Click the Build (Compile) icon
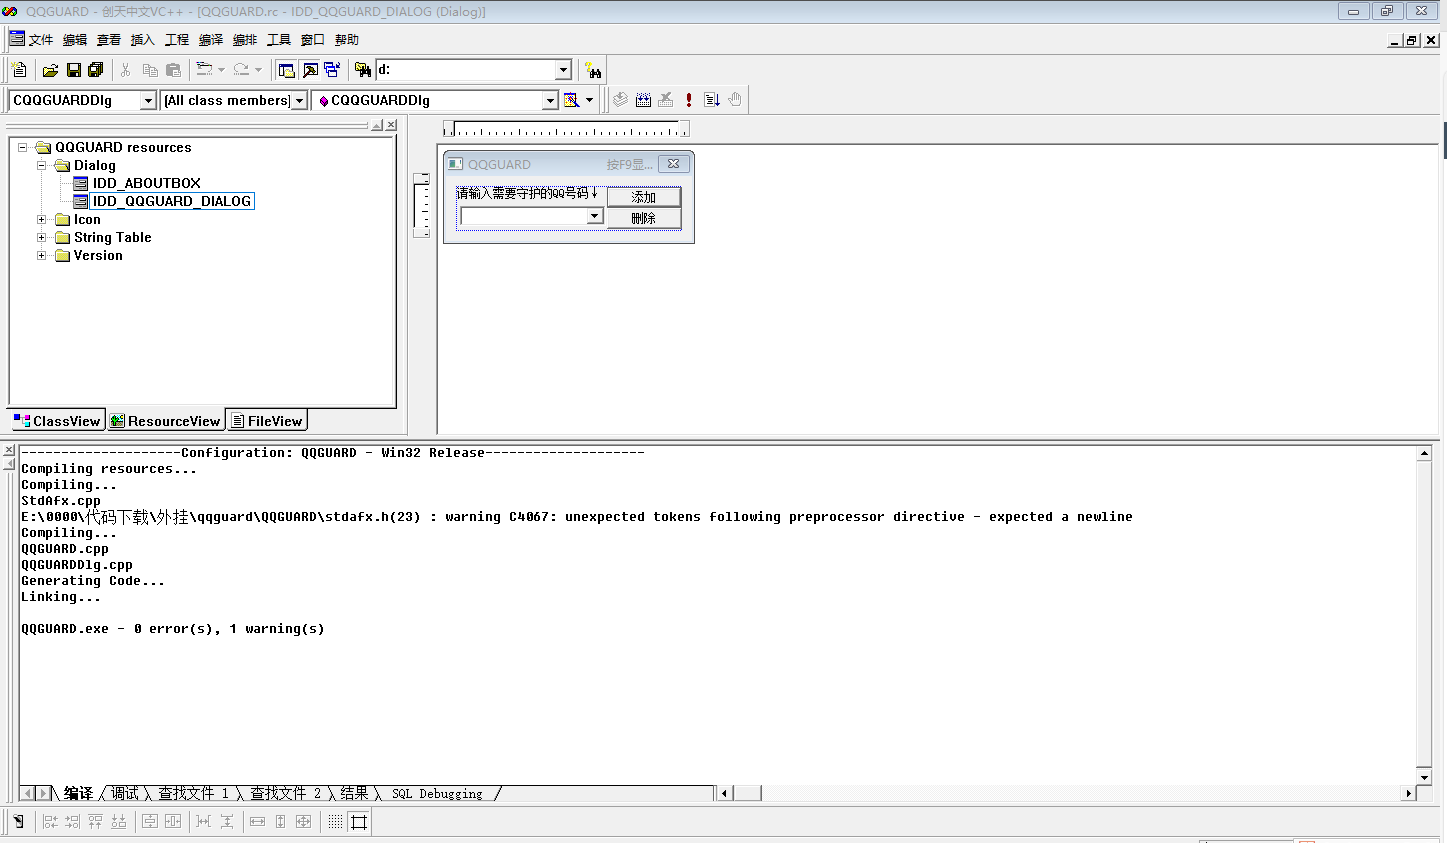Image resolution: width=1447 pixels, height=843 pixels. [643, 100]
